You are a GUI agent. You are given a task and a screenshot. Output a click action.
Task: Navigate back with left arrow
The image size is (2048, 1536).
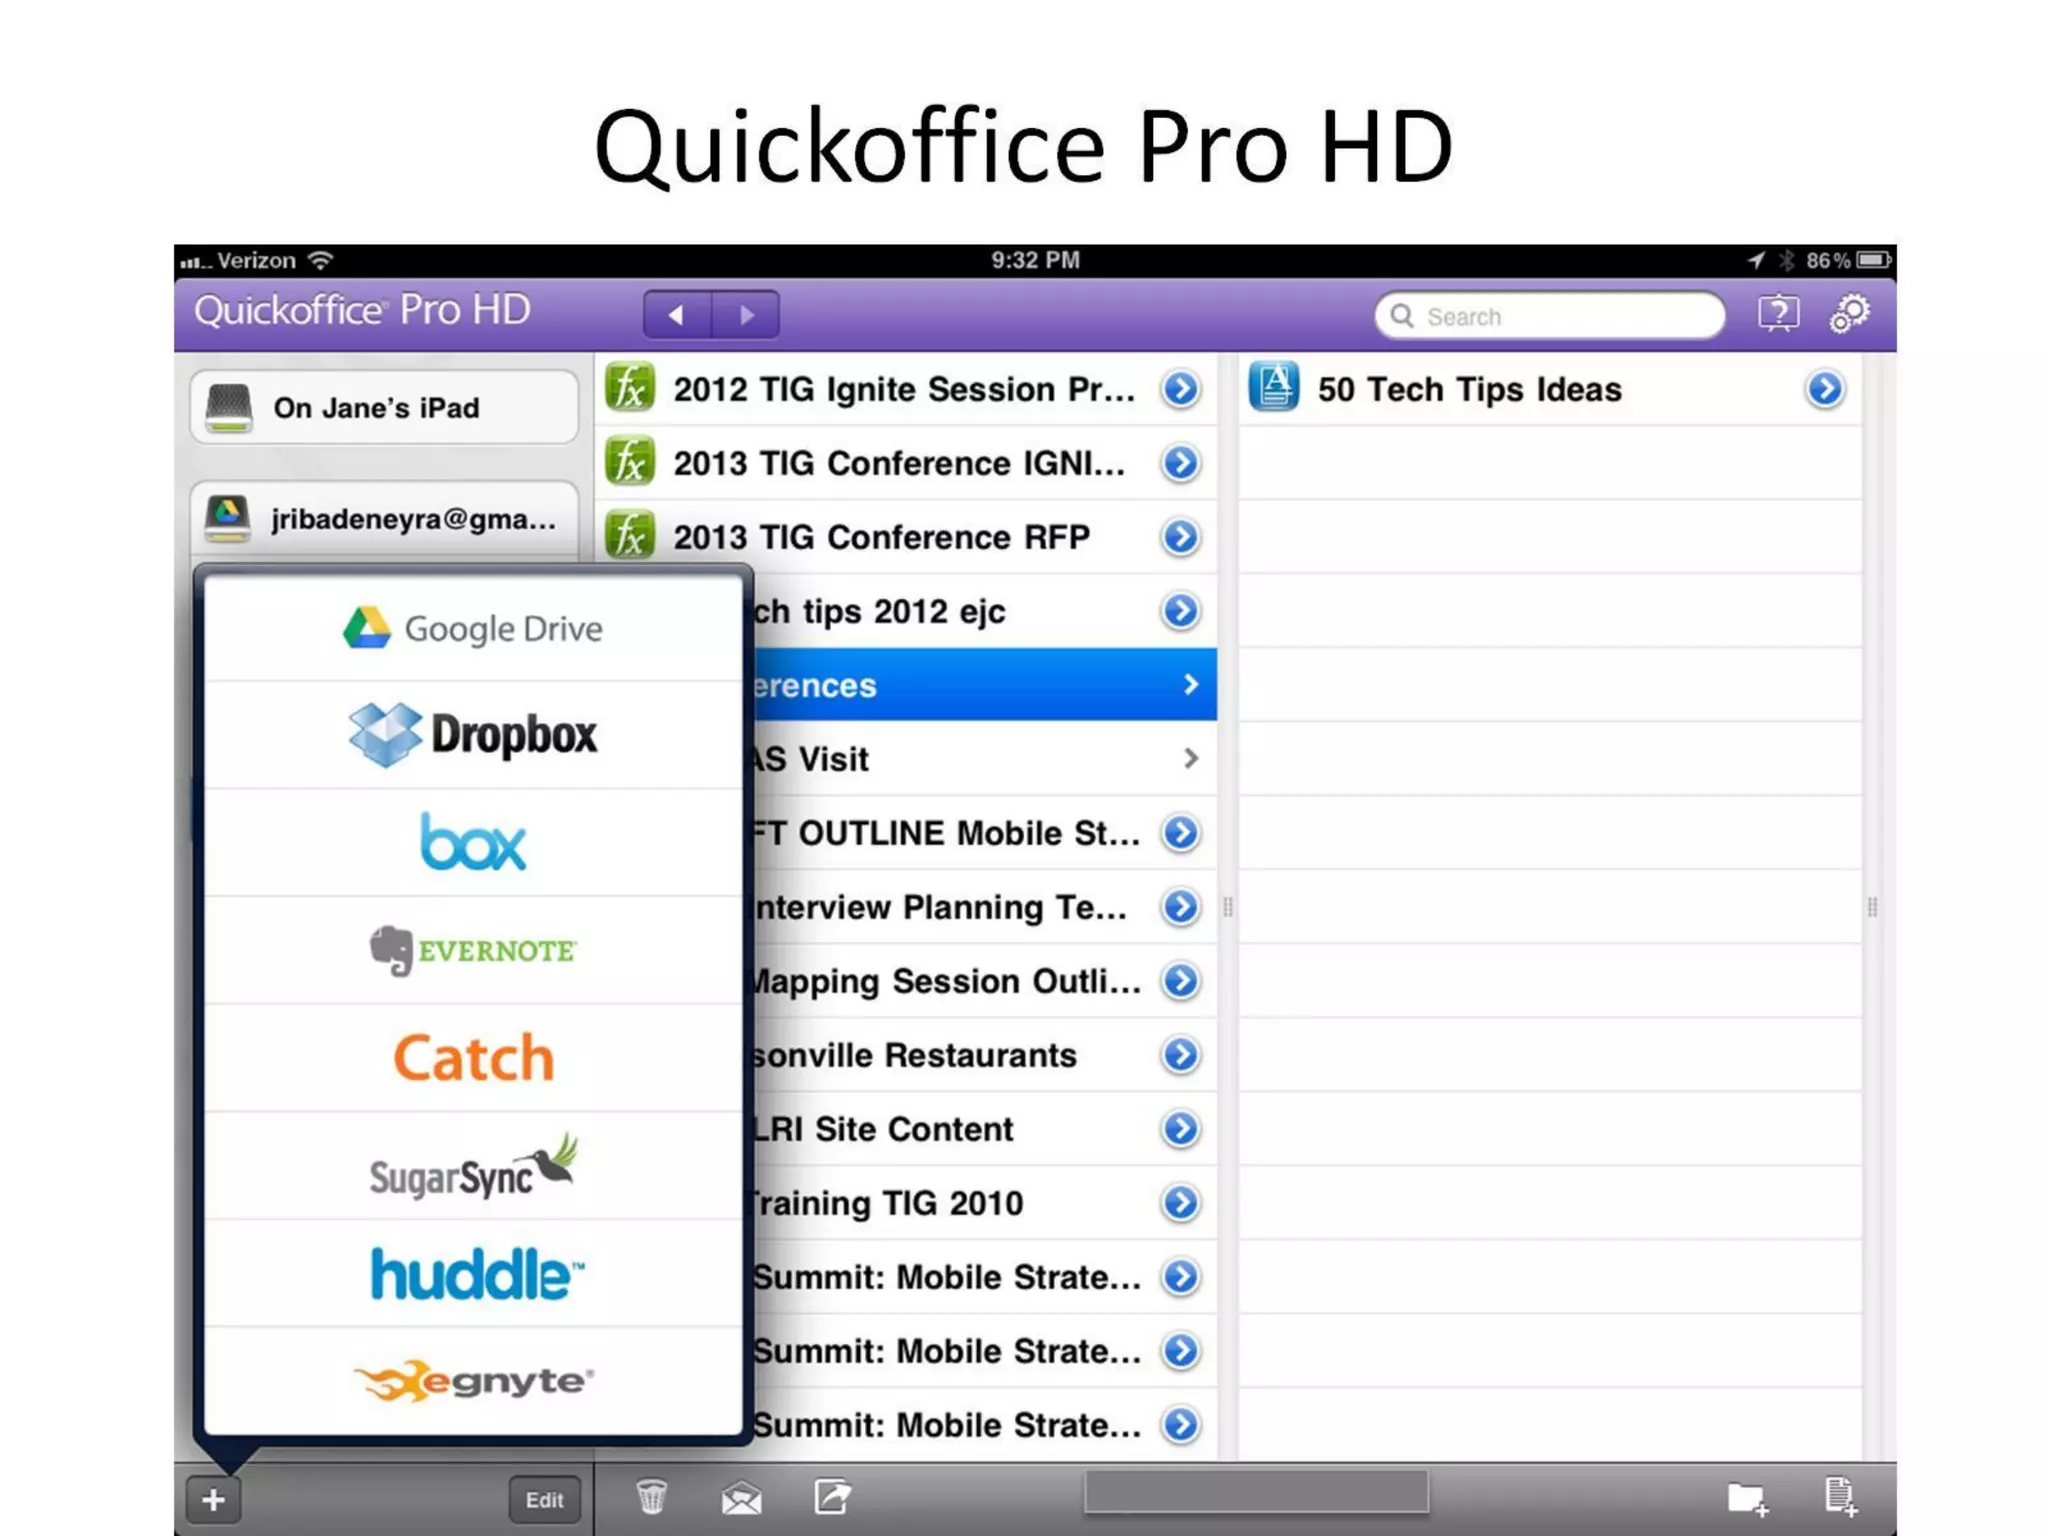(677, 315)
